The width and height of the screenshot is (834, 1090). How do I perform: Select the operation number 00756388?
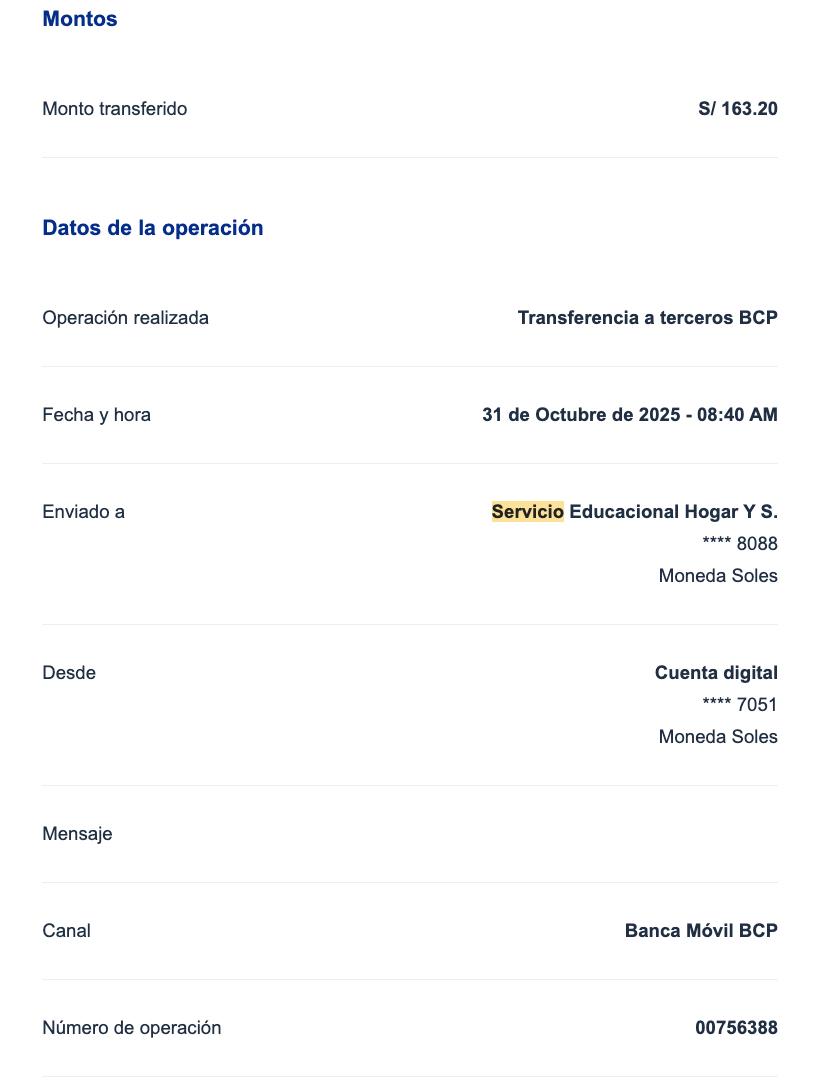click(736, 1028)
